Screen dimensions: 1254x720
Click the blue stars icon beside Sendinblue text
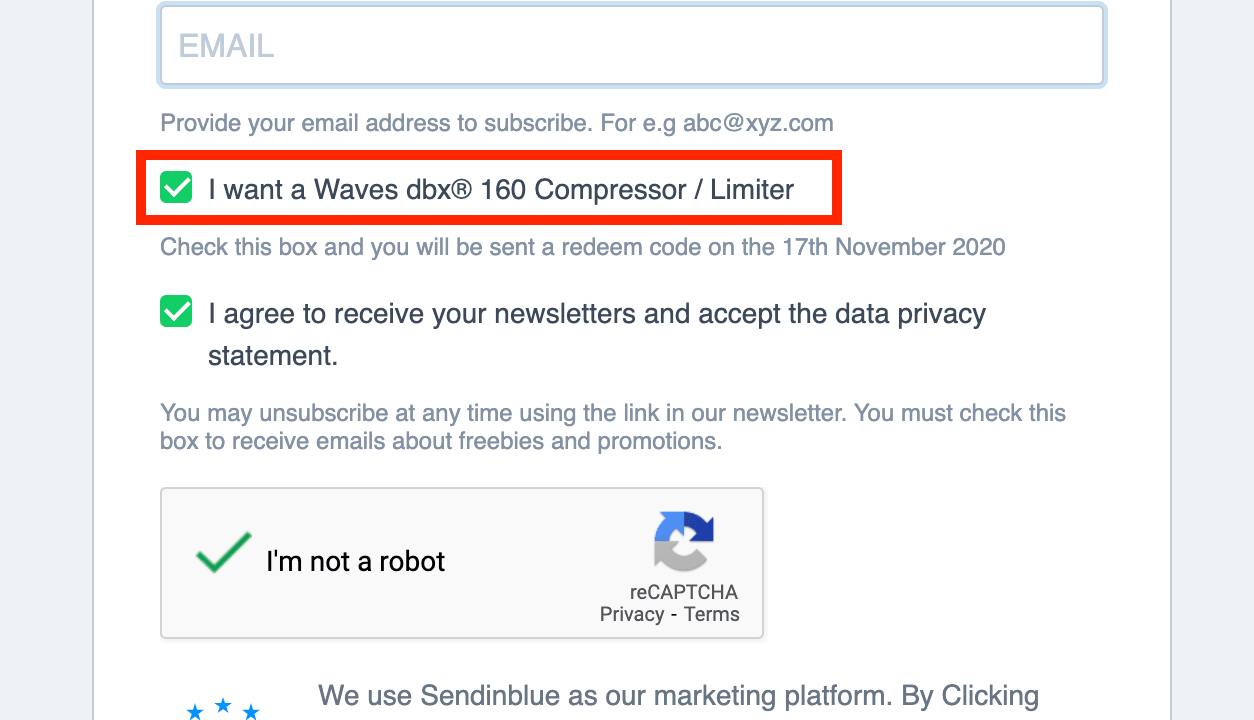click(x=224, y=709)
